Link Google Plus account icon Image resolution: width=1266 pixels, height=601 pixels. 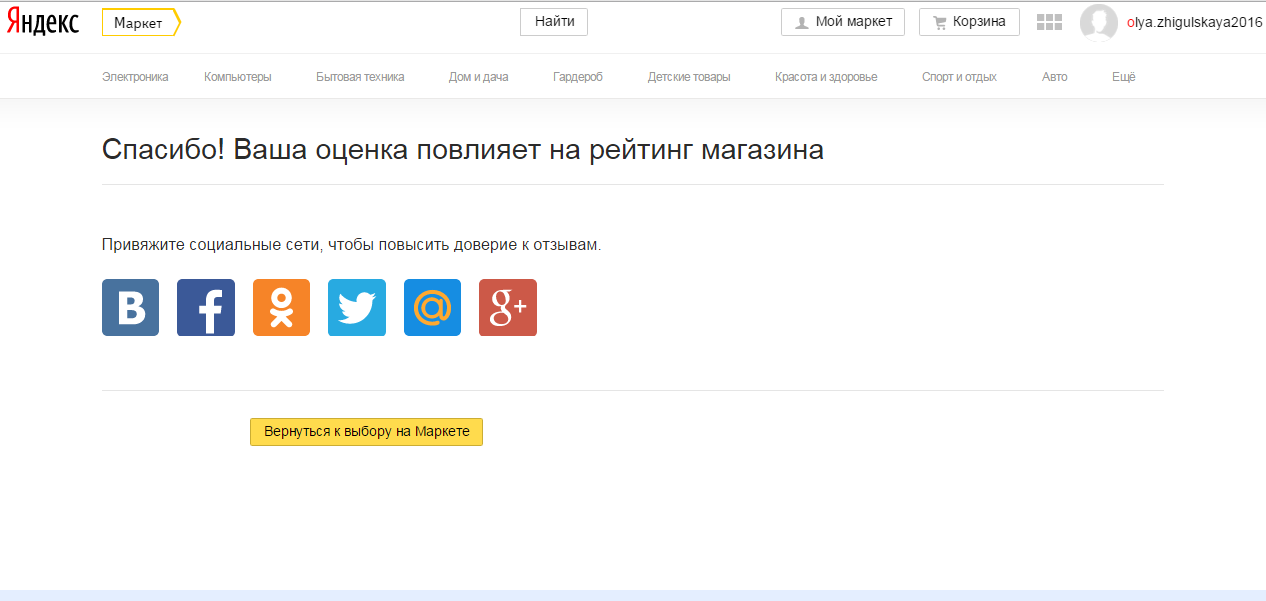(508, 307)
